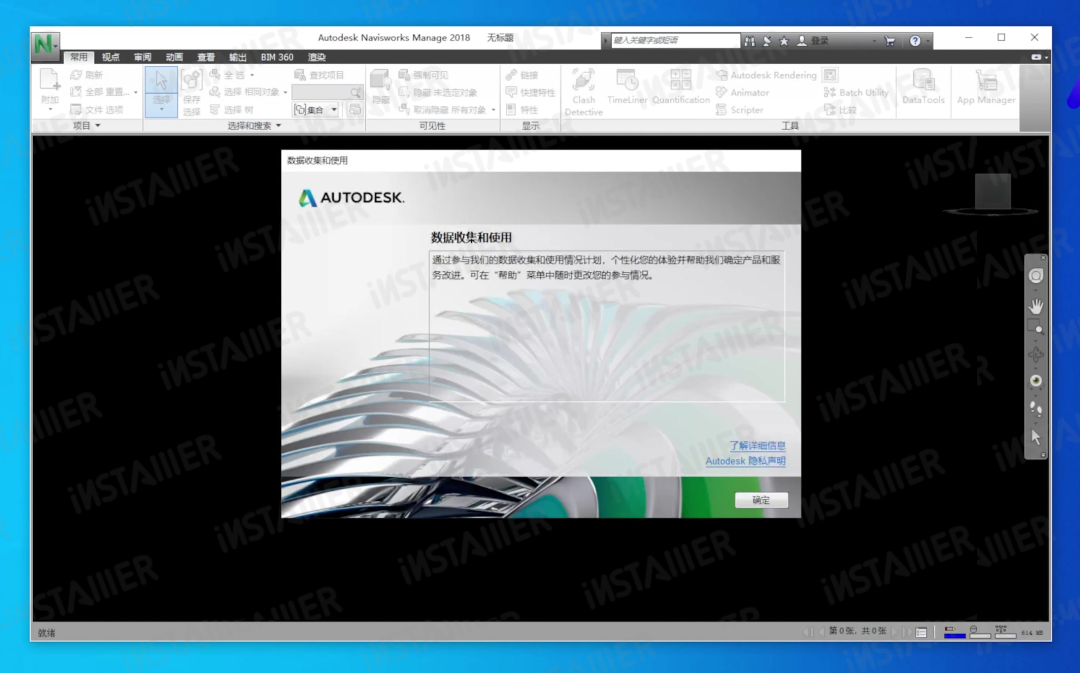Click the 选择 树 selection tree icon
The height and width of the screenshot is (673, 1080).
tap(215, 110)
